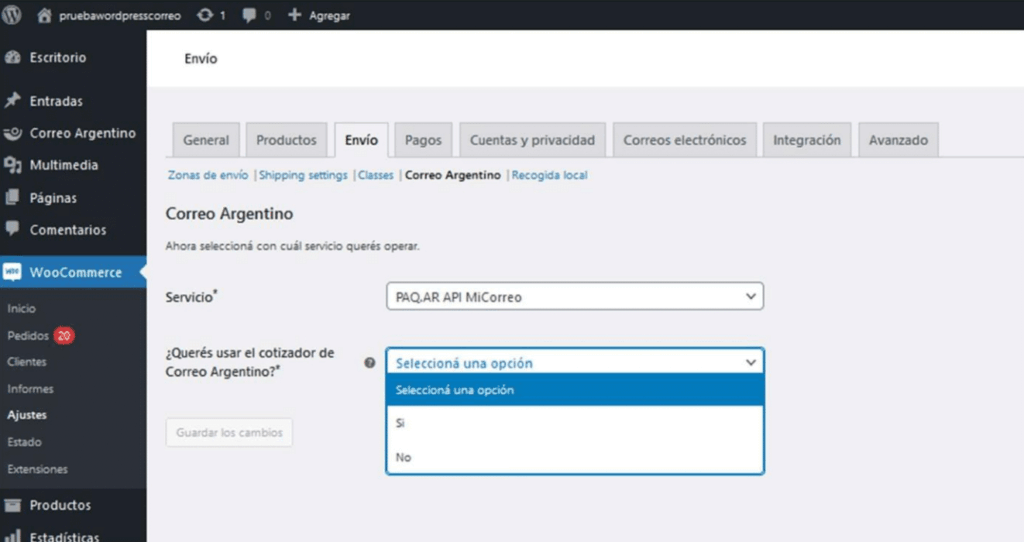
Task: Switch to the Productos settings tab
Action: tap(286, 140)
